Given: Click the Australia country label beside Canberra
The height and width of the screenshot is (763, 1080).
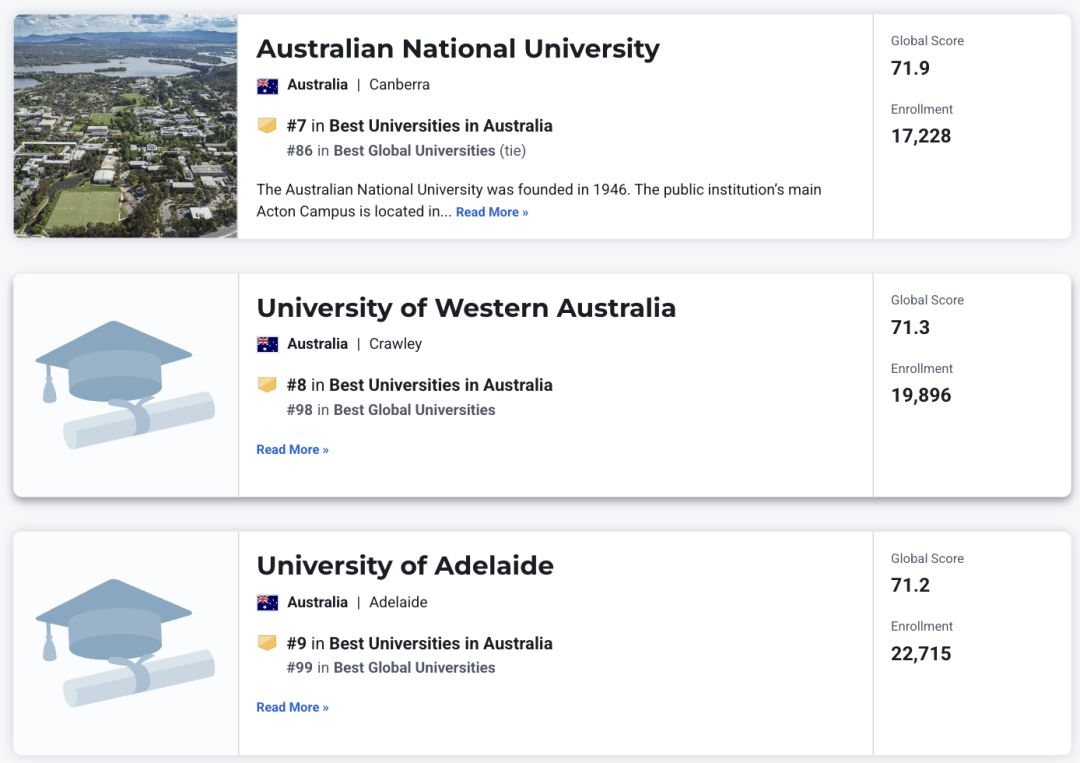Looking at the screenshot, I should pyautogui.click(x=318, y=85).
